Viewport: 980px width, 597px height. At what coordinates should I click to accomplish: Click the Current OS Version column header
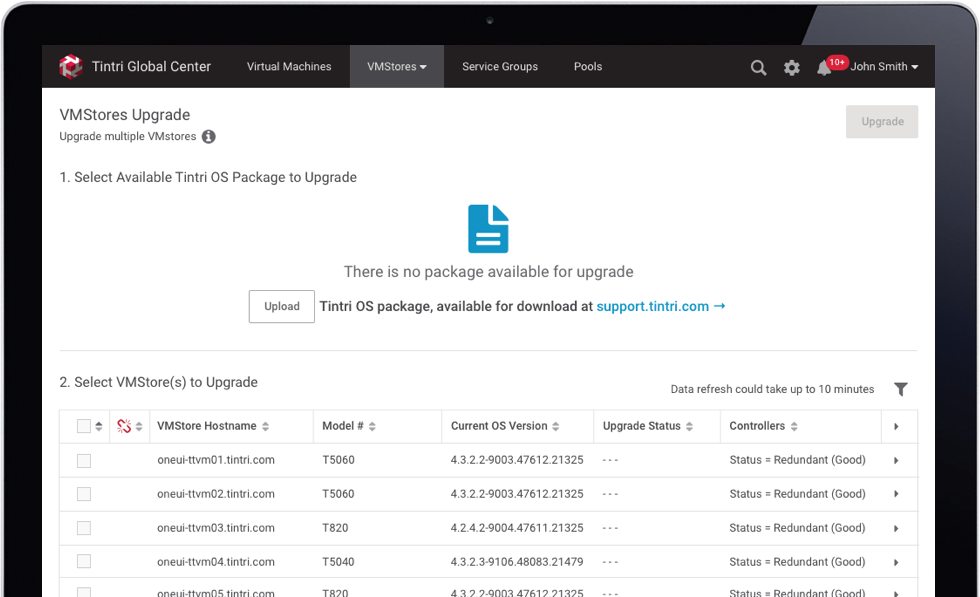coord(499,426)
